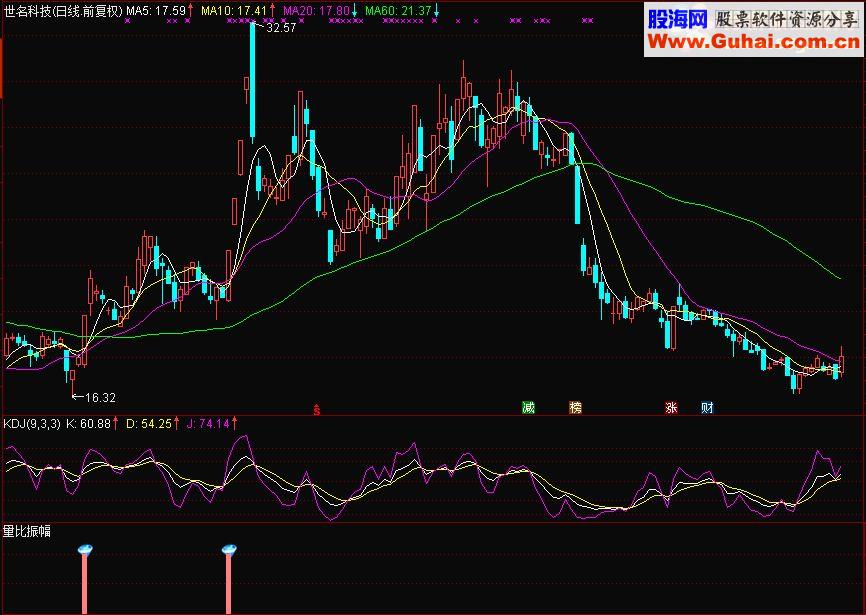Click the 32.57 high price label
The image size is (866, 615).
pos(281,28)
